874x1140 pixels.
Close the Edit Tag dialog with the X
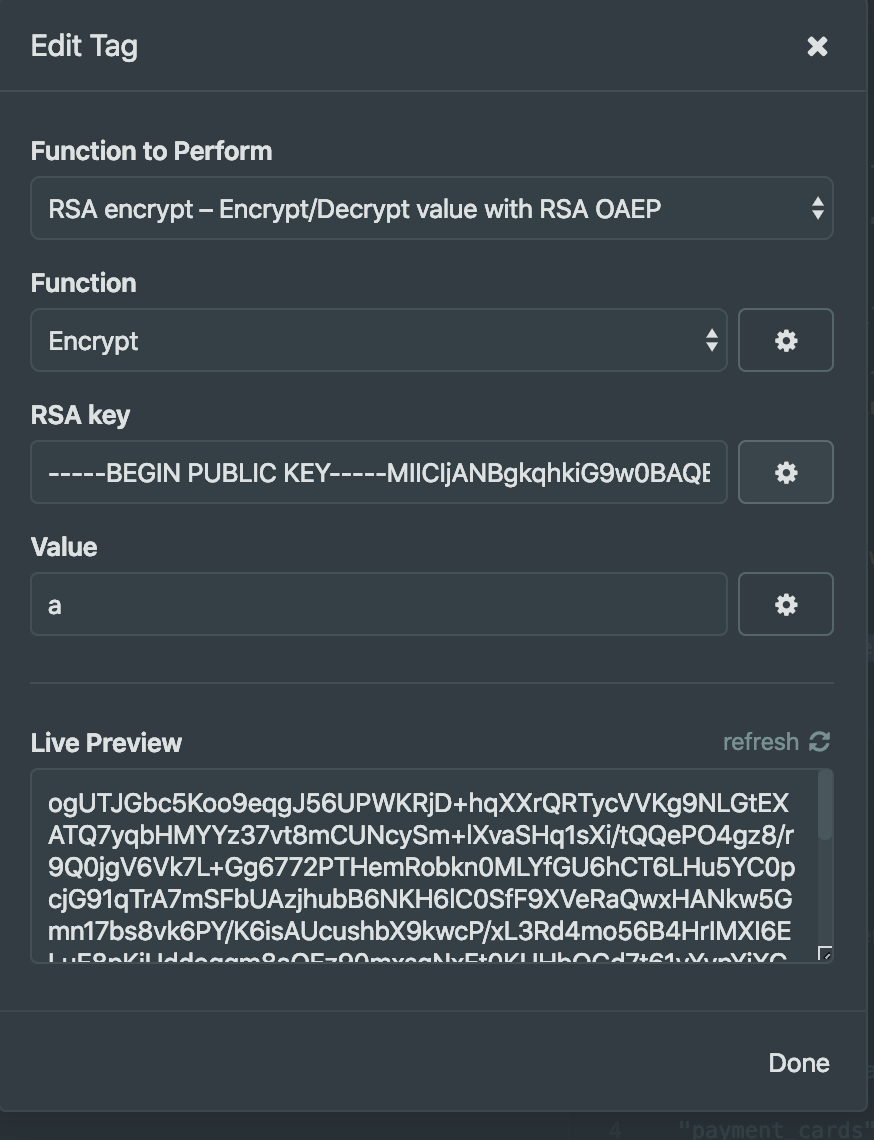point(818,46)
